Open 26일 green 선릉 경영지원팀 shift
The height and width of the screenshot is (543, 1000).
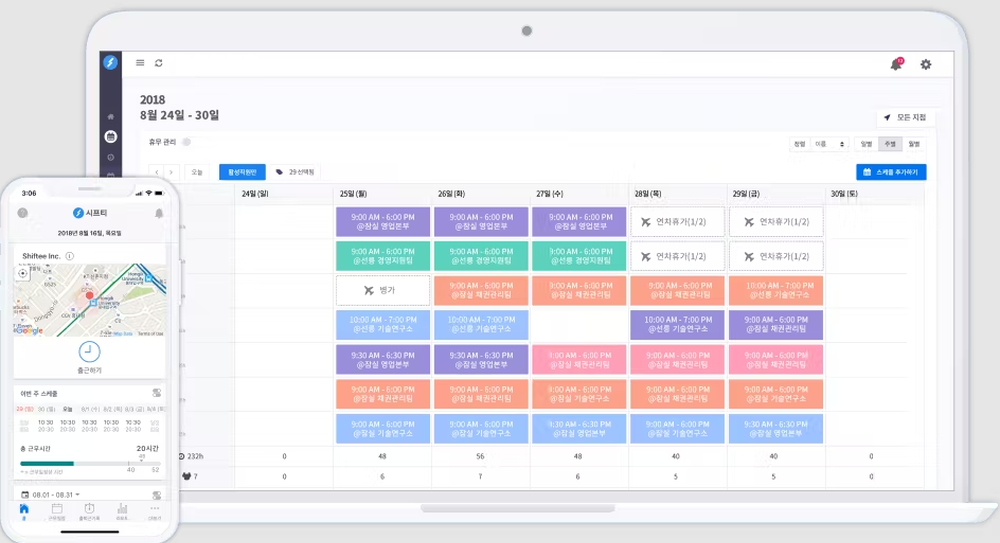tap(481, 256)
